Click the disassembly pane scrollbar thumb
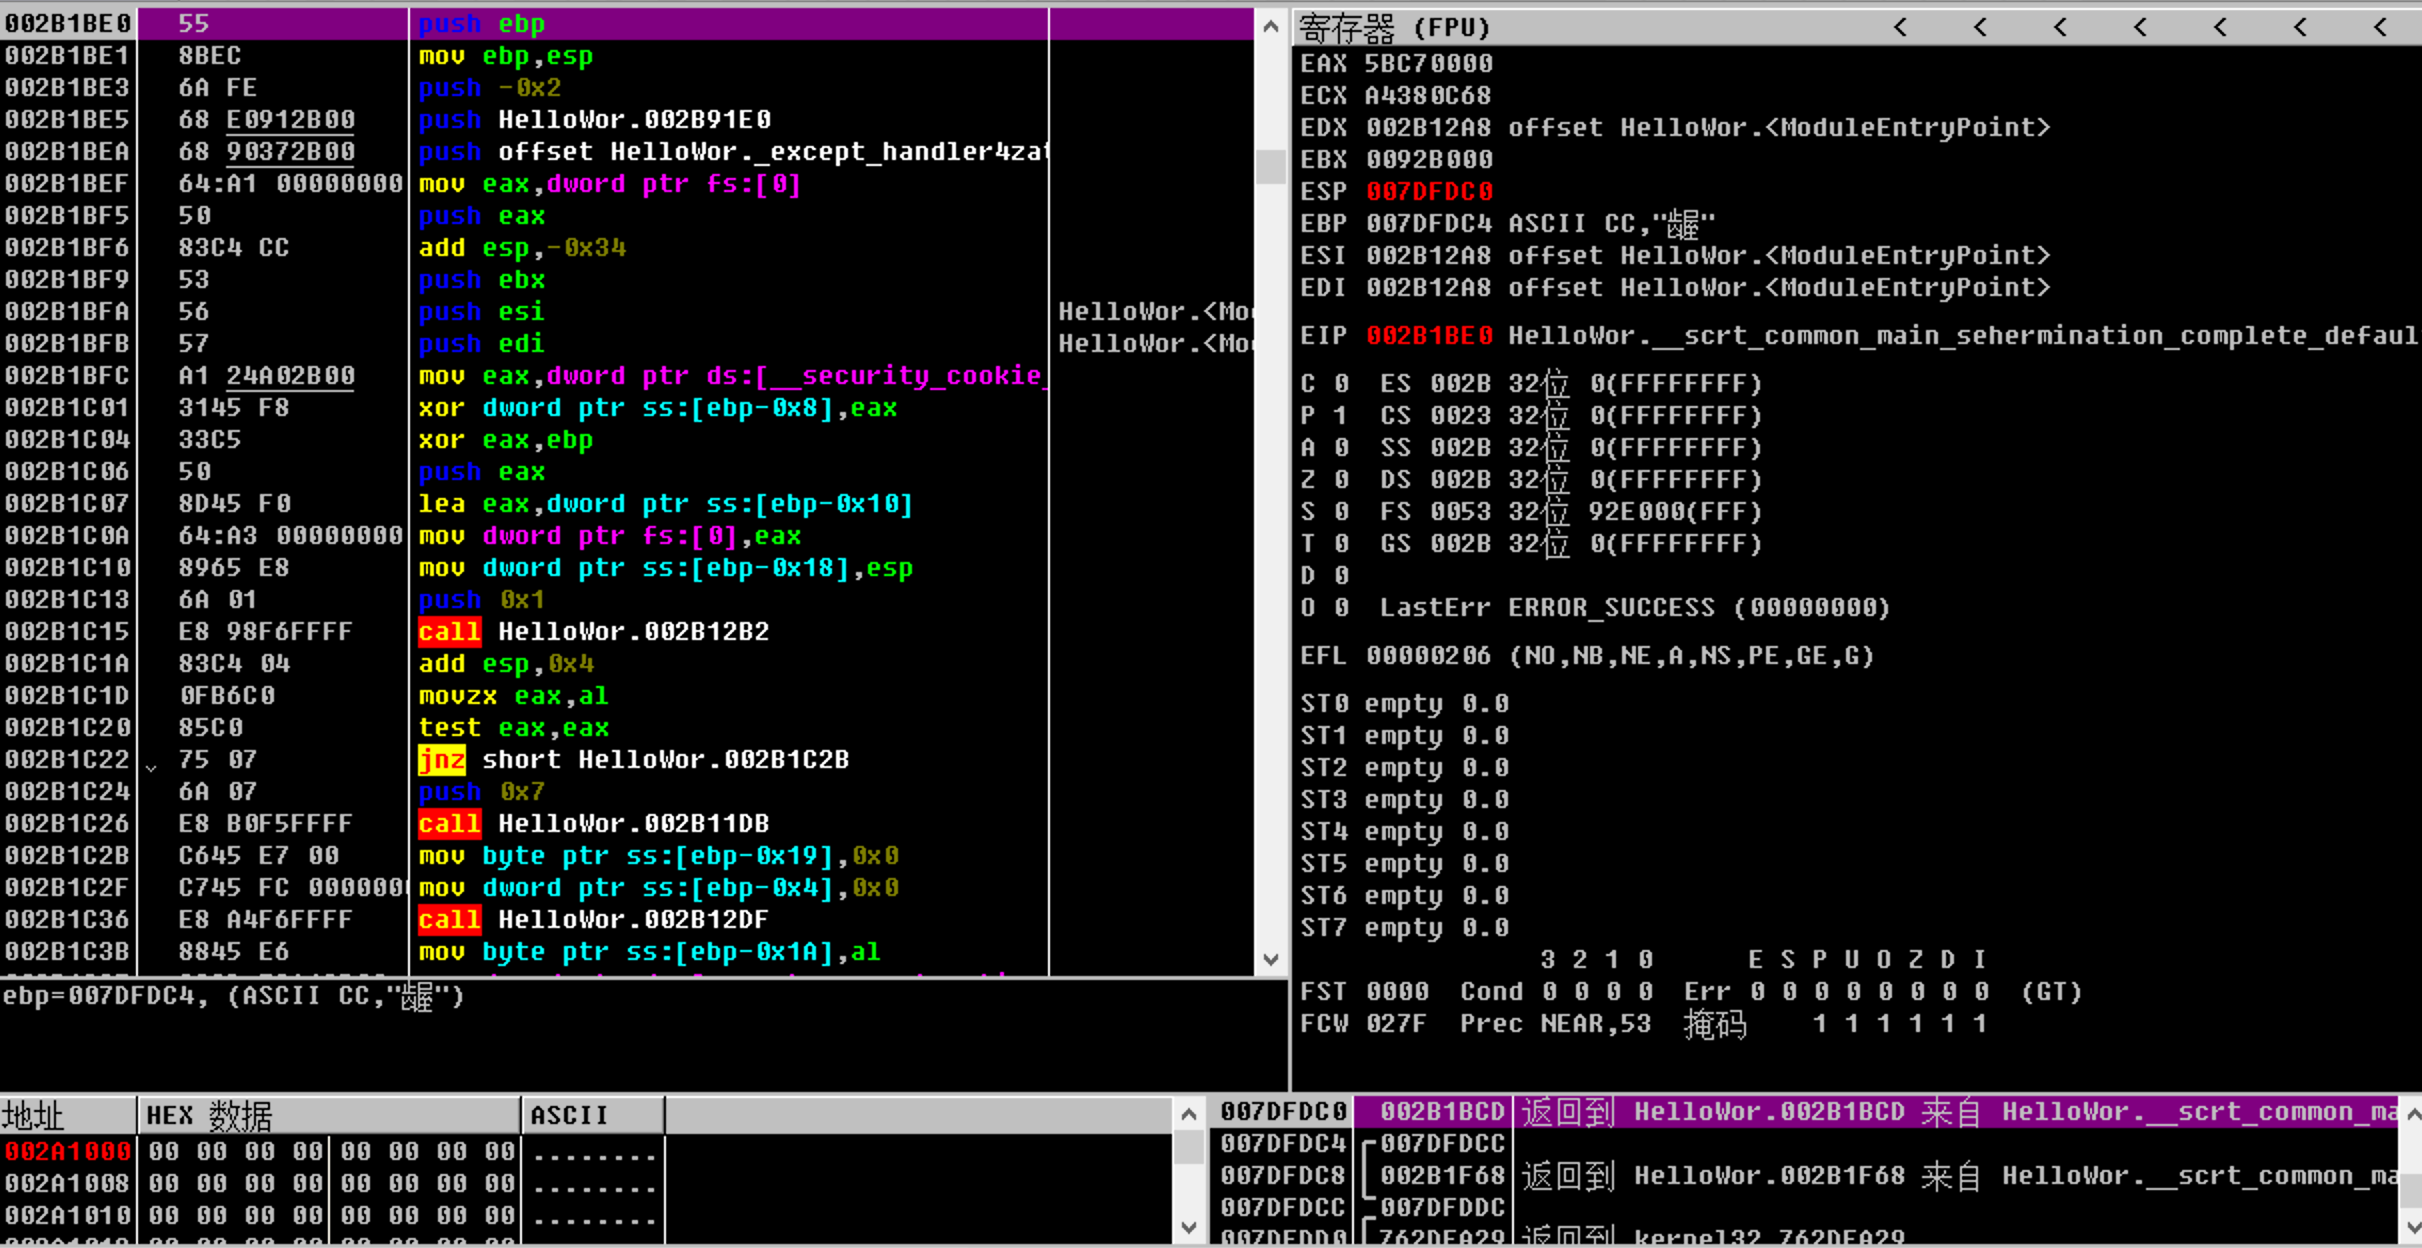Viewport: 2422px width, 1248px height. point(1271,167)
